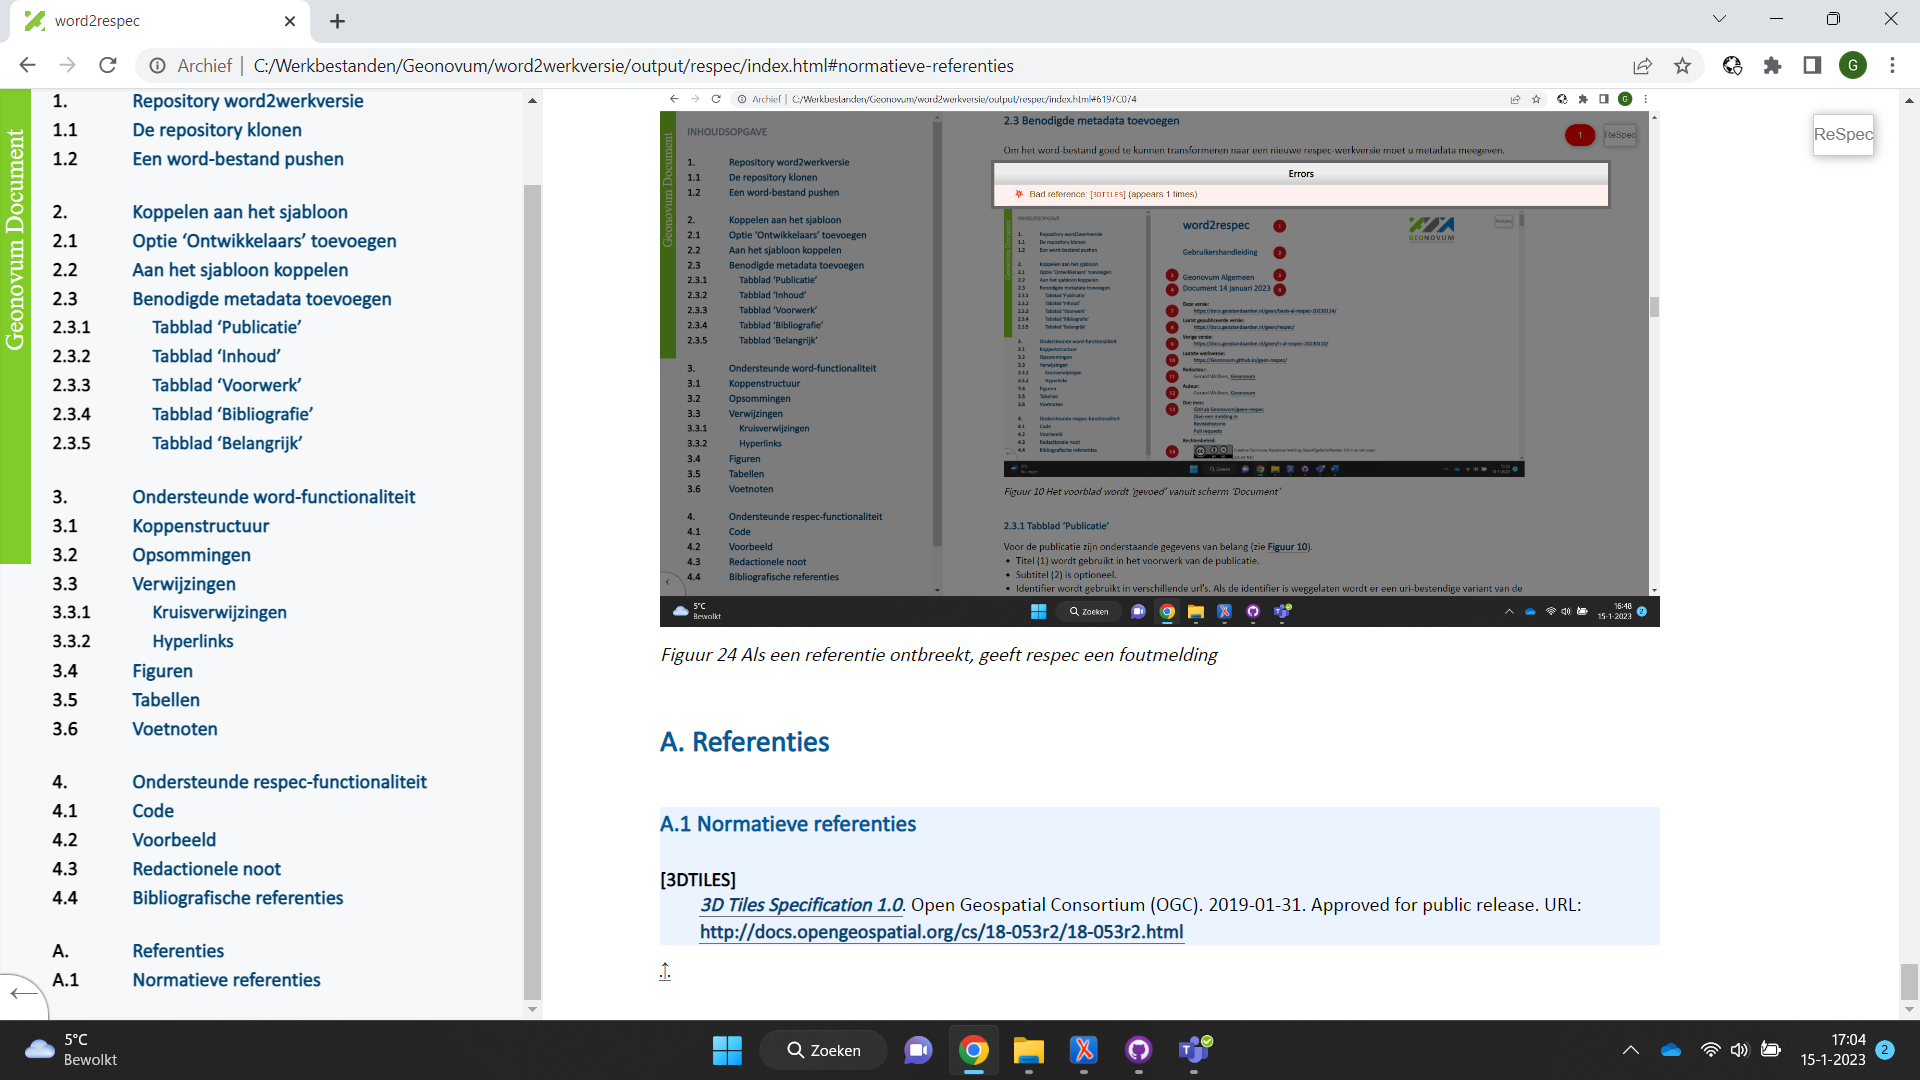
Task: Share this page via share icon
Action: pyautogui.click(x=1642, y=66)
